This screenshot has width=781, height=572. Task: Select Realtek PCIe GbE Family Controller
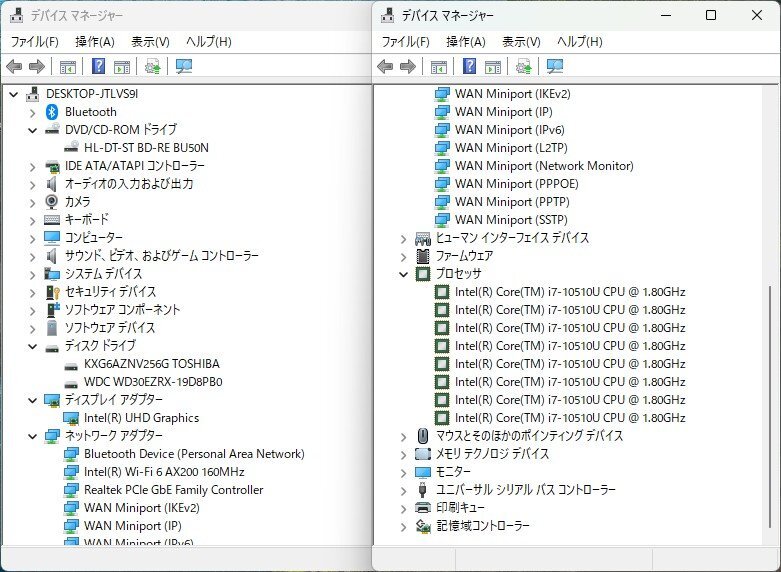[x=173, y=490]
